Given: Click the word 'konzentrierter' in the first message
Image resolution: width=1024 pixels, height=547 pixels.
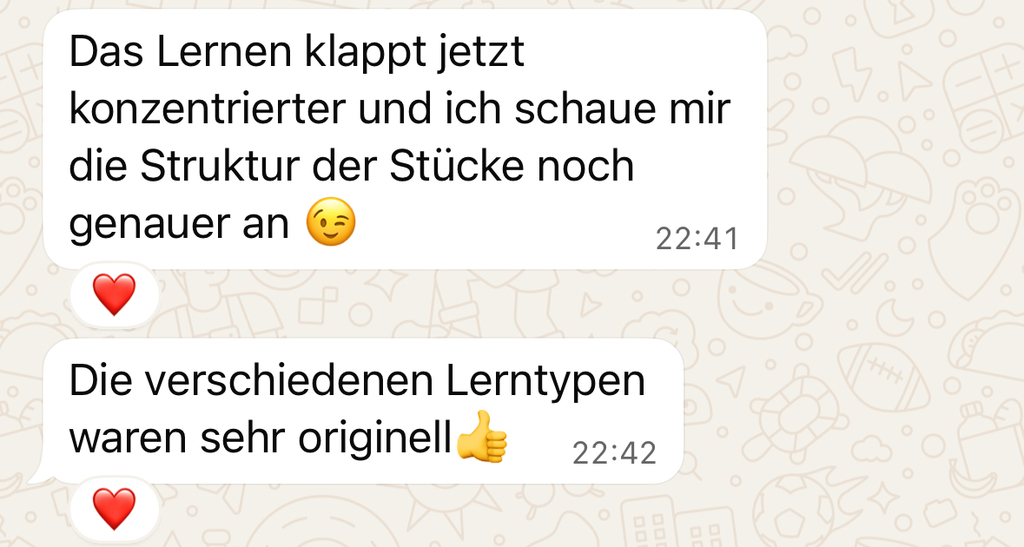Looking at the screenshot, I should (x=207, y=108).
